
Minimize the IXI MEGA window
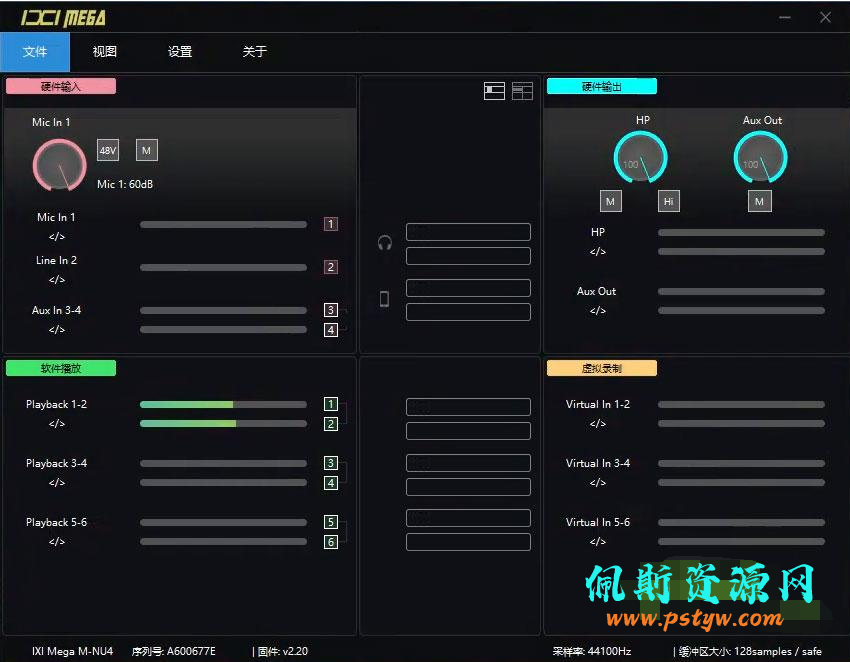coord(785,18)
